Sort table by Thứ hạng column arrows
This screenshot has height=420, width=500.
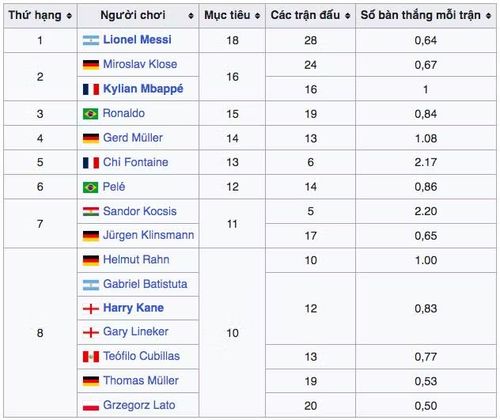point(69,16)
